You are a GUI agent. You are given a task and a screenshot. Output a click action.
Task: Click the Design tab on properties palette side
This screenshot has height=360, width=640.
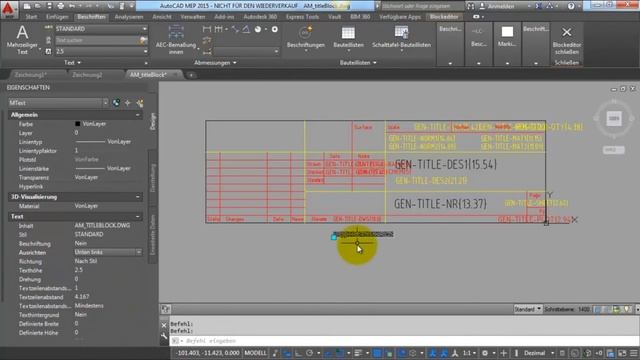153,122
